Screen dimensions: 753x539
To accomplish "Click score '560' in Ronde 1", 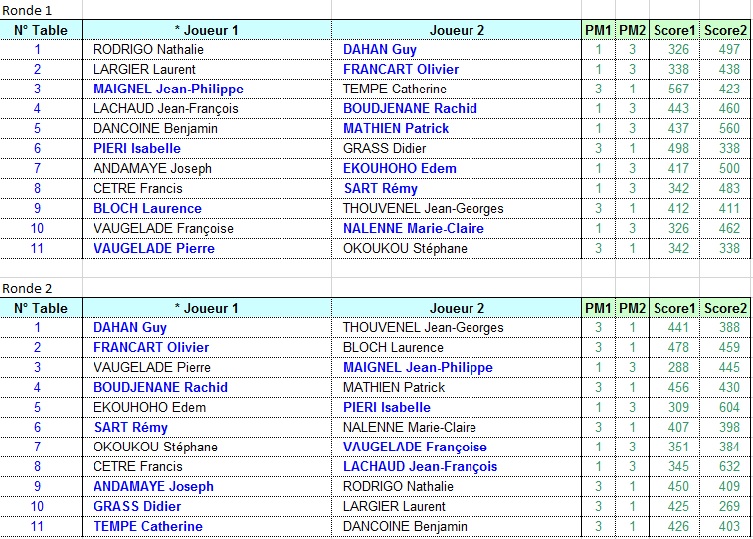I will (729, 129).
